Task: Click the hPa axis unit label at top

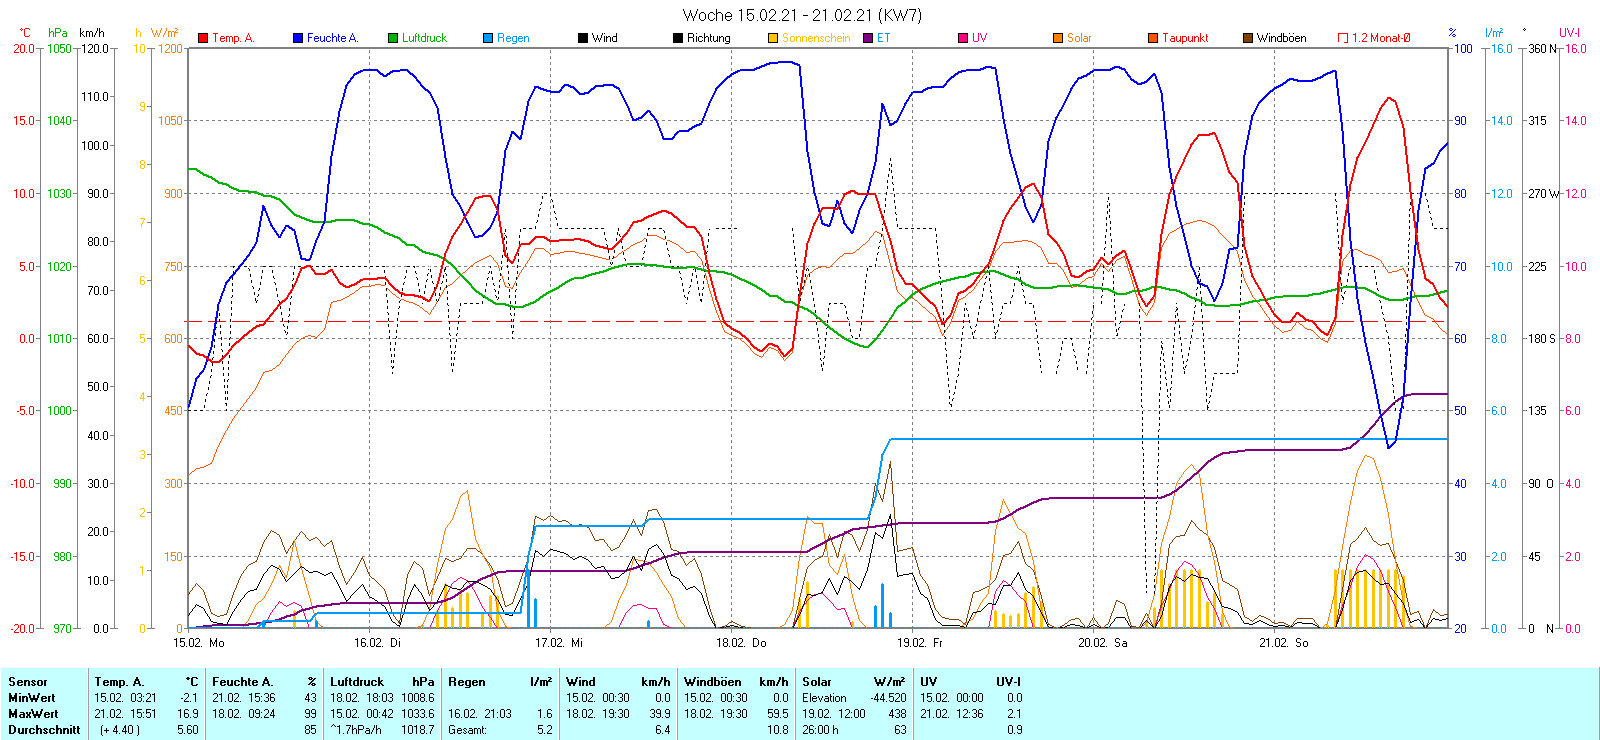Action: 58,33
